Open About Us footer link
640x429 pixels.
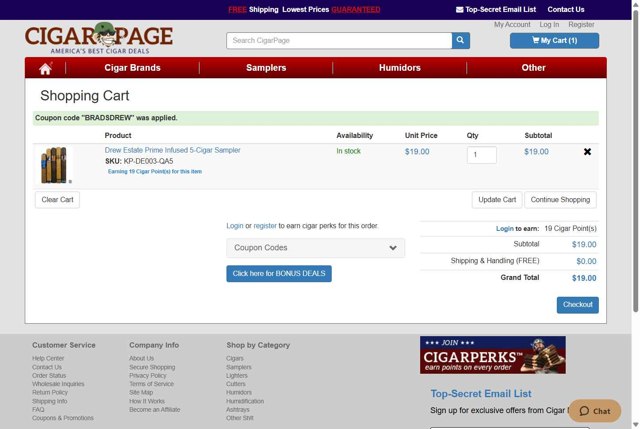click(x=142, y=358)
